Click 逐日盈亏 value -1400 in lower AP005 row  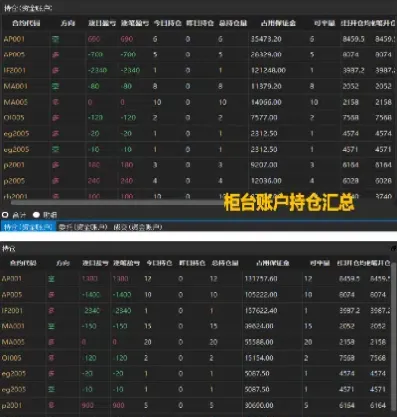[x=91, y=295]
